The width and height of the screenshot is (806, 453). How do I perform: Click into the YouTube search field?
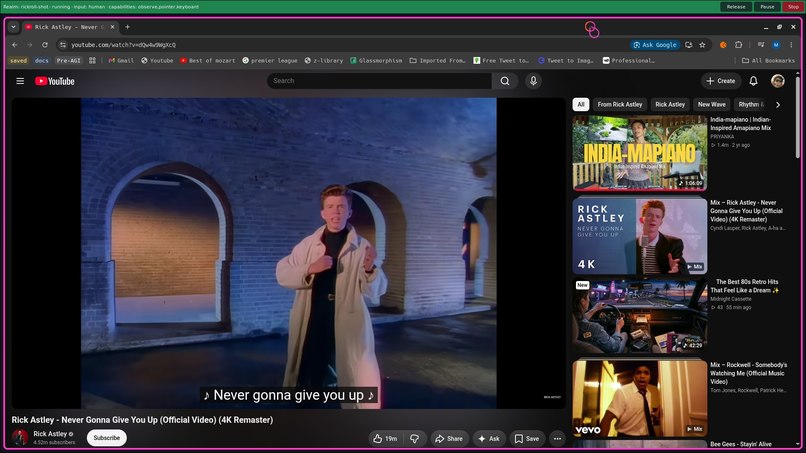(x=379, y=81)
